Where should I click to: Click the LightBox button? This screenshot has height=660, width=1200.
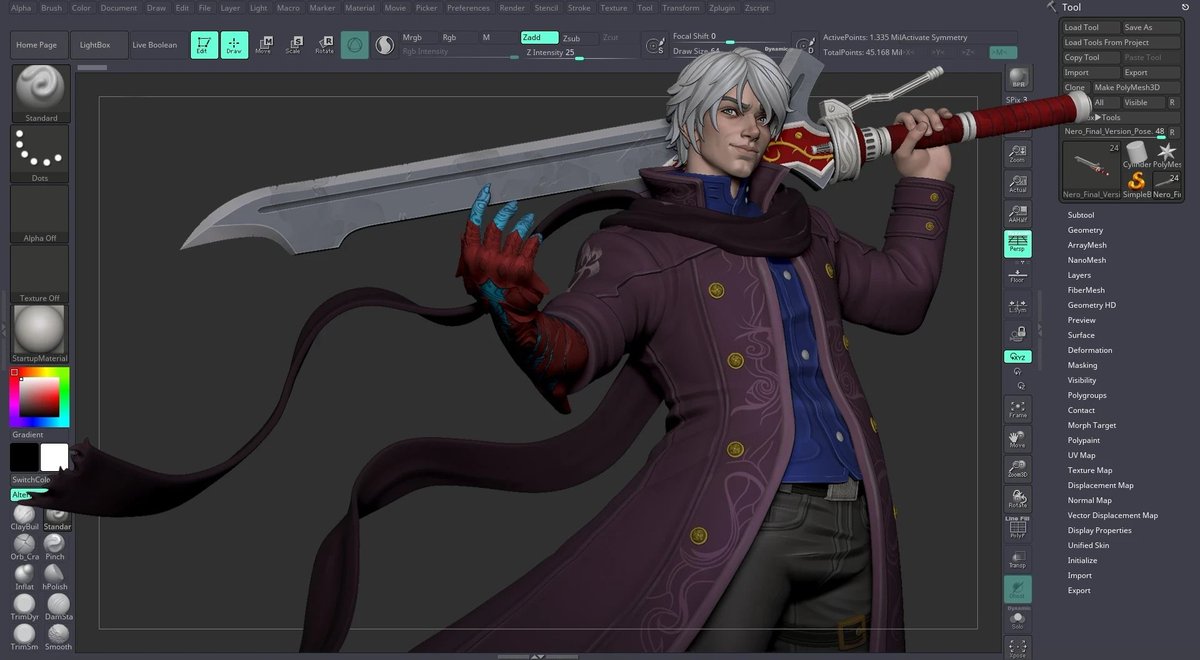(x=100, y=45)
